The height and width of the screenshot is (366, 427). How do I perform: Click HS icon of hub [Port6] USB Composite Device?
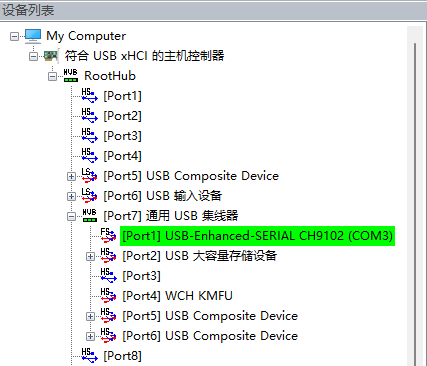click(108, 335)
